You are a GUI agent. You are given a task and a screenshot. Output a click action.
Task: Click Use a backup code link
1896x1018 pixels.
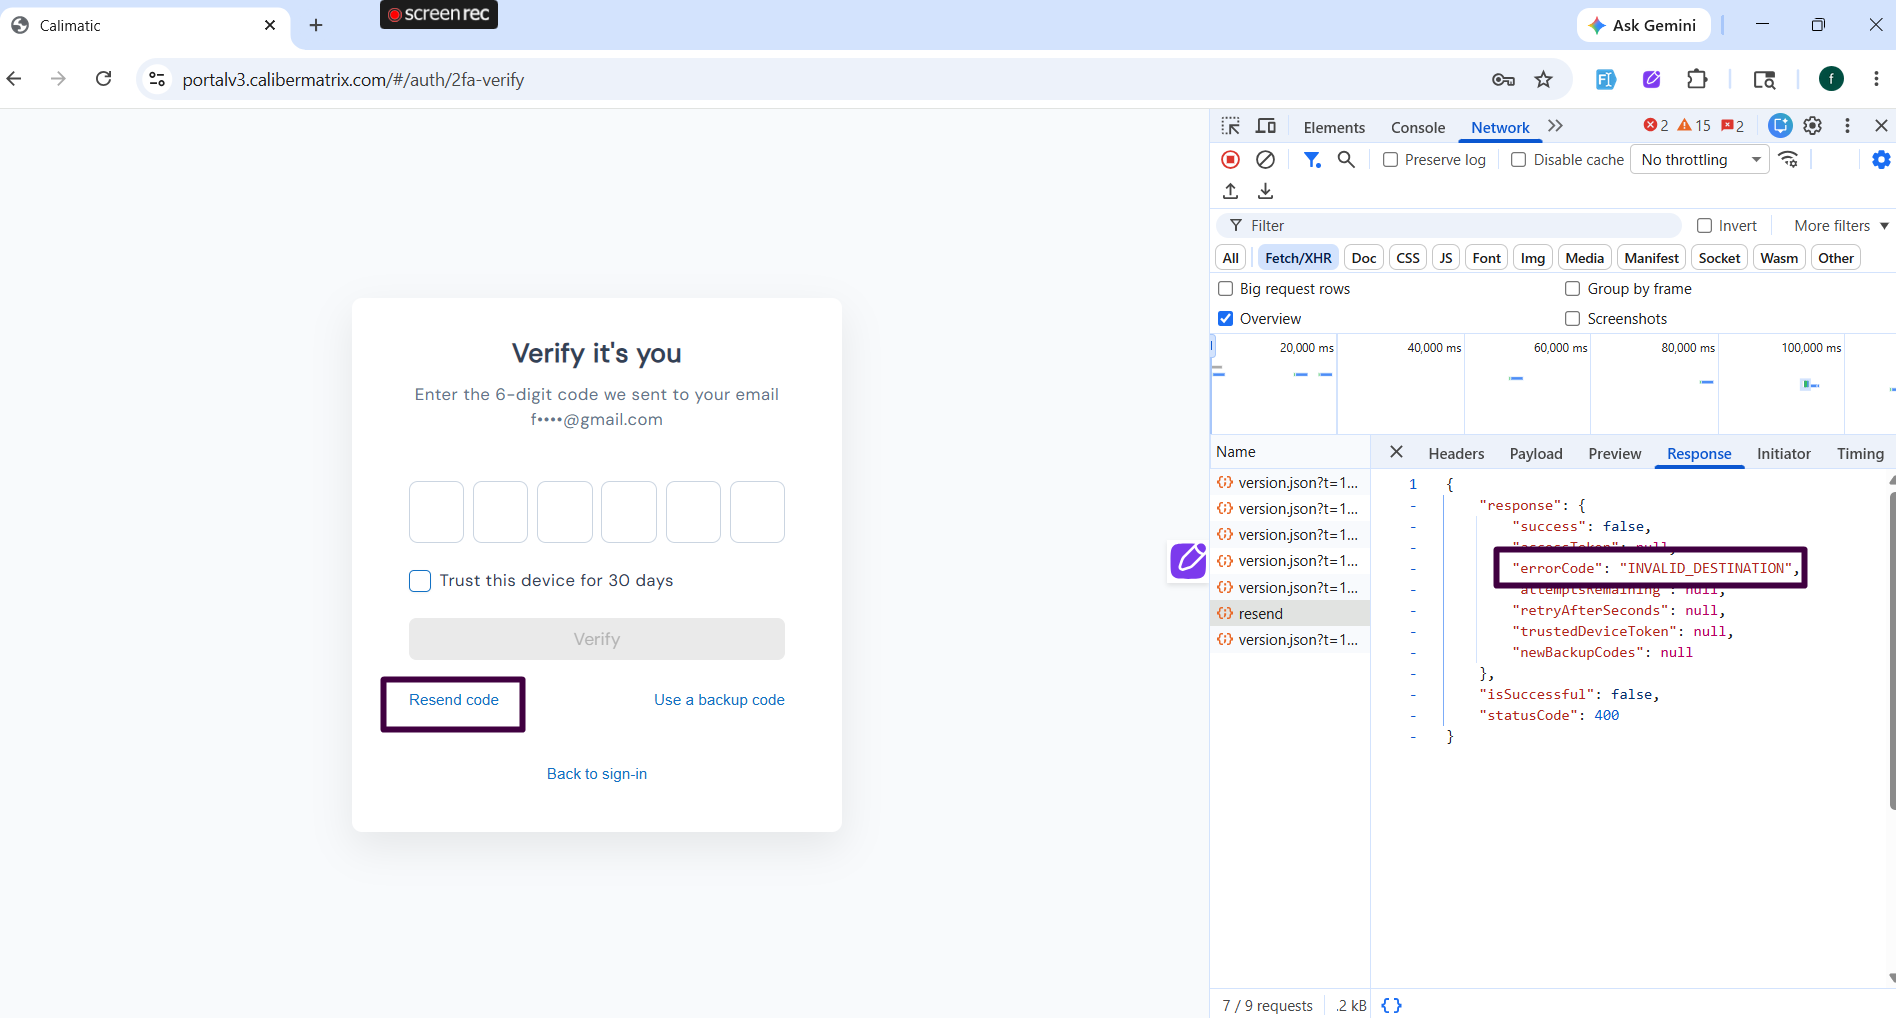(x=719, y=700)
